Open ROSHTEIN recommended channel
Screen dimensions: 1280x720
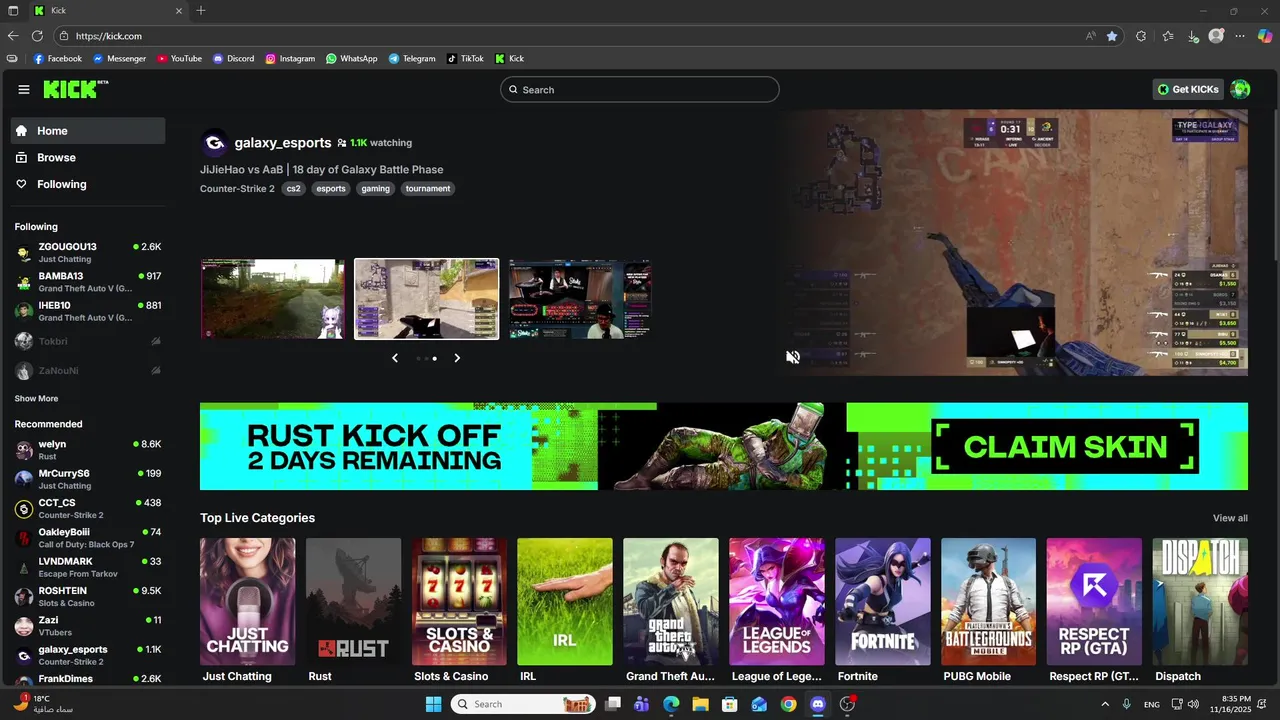click(x=88, y=596)
